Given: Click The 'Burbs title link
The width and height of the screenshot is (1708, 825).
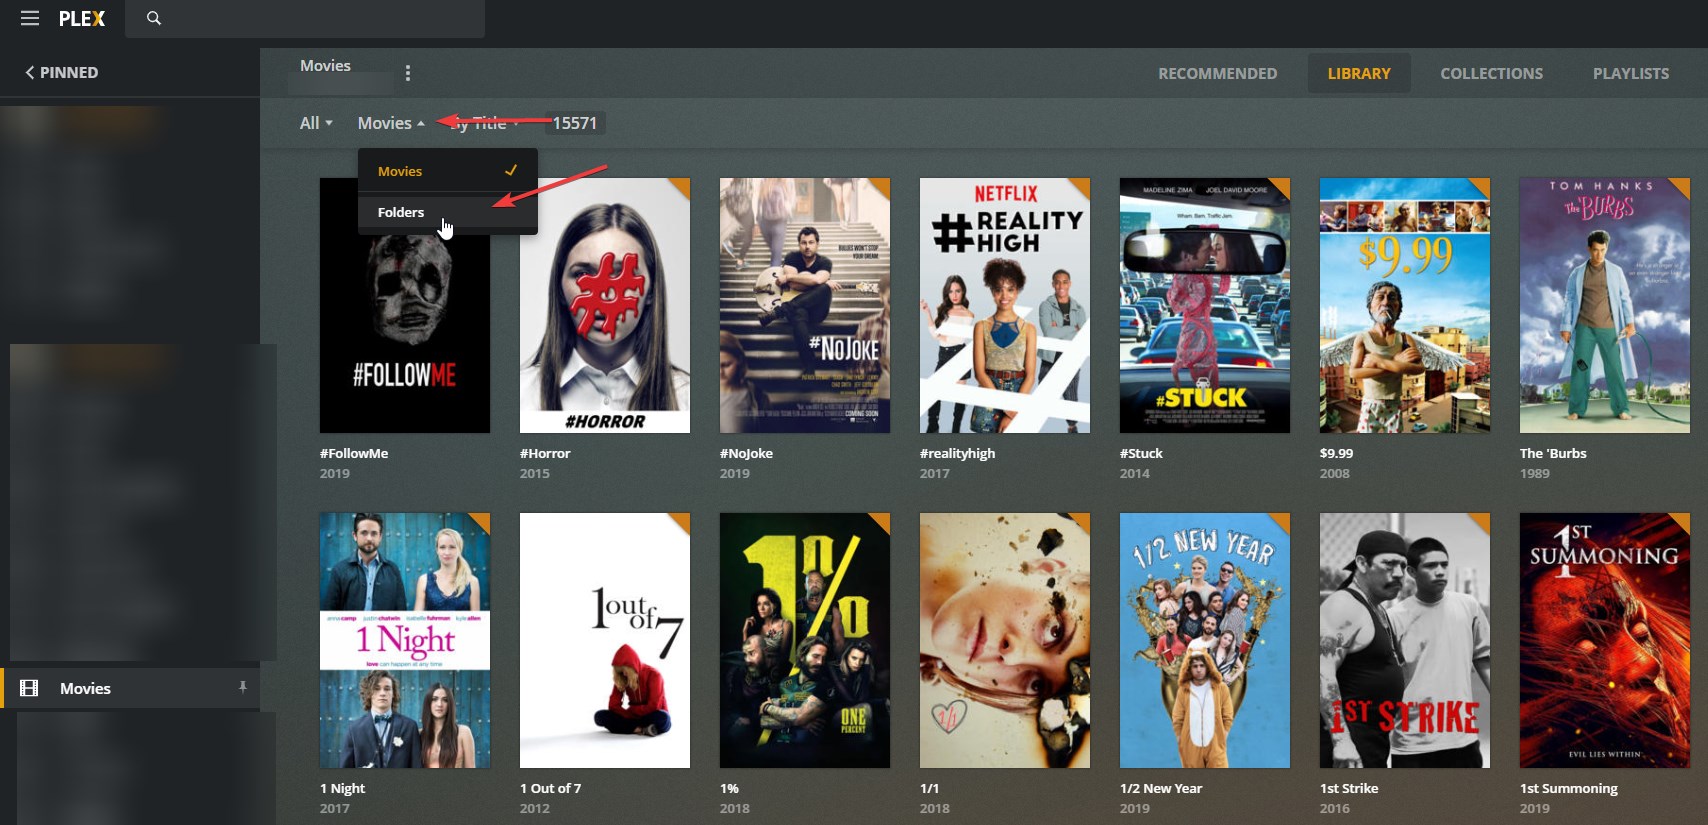Looking at the screenshot, I should click(1553, 453).
